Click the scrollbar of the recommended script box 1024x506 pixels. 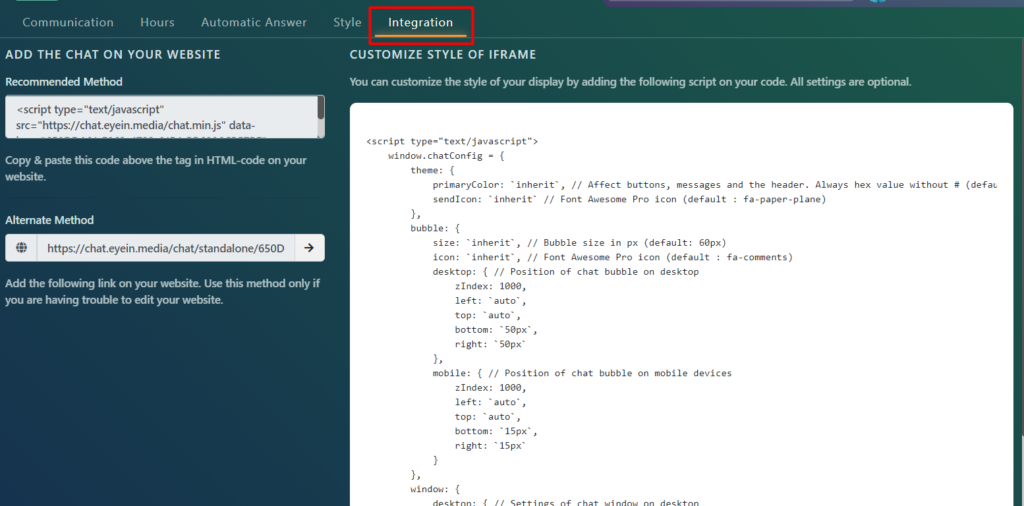pos(321,108)
